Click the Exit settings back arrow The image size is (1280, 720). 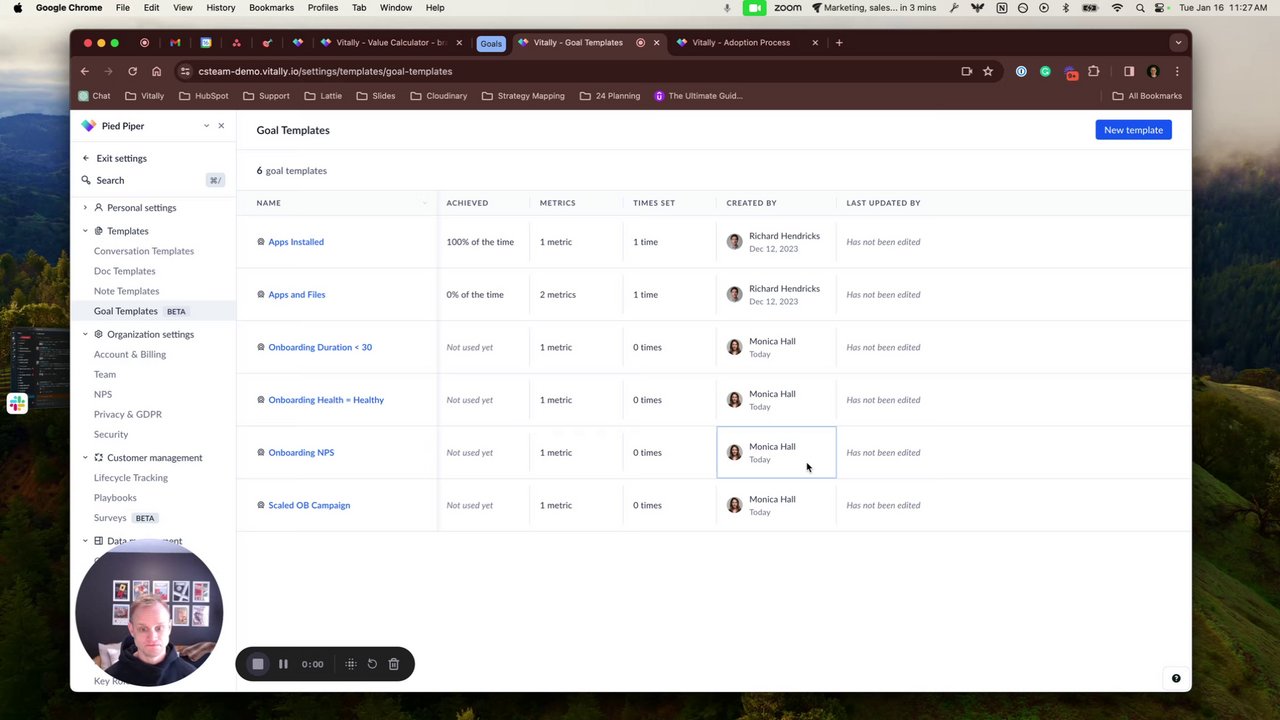click(86, 158)
